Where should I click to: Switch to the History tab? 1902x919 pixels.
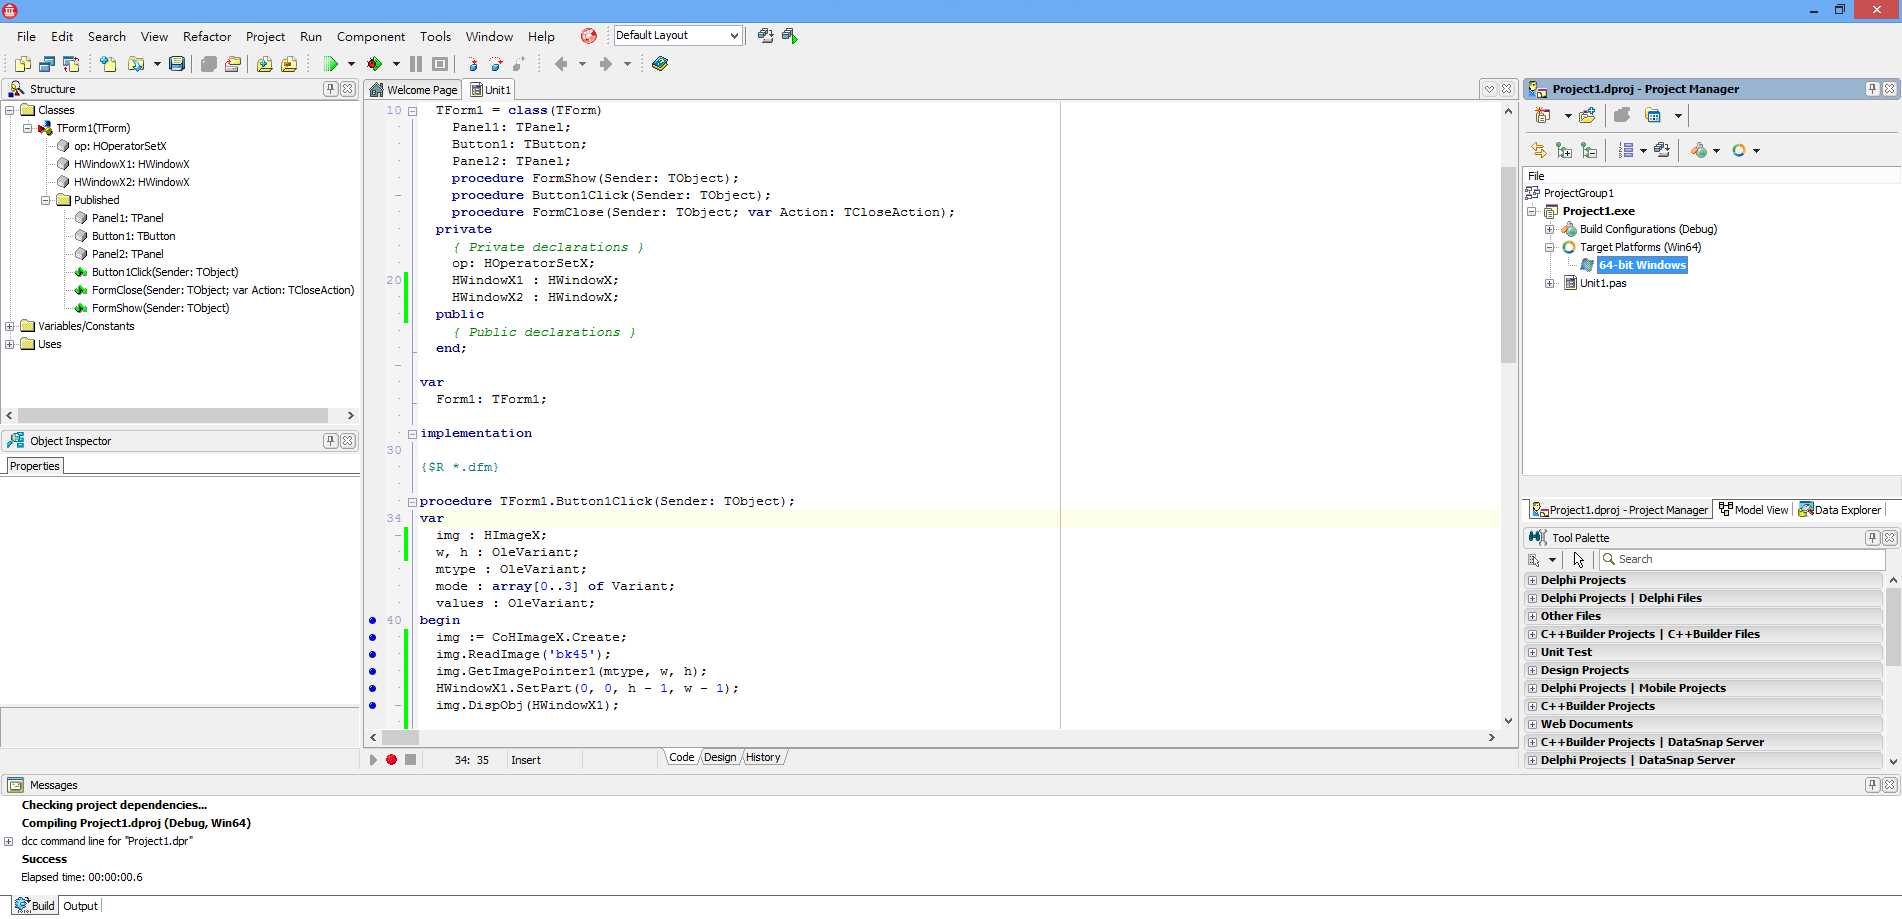763,758
